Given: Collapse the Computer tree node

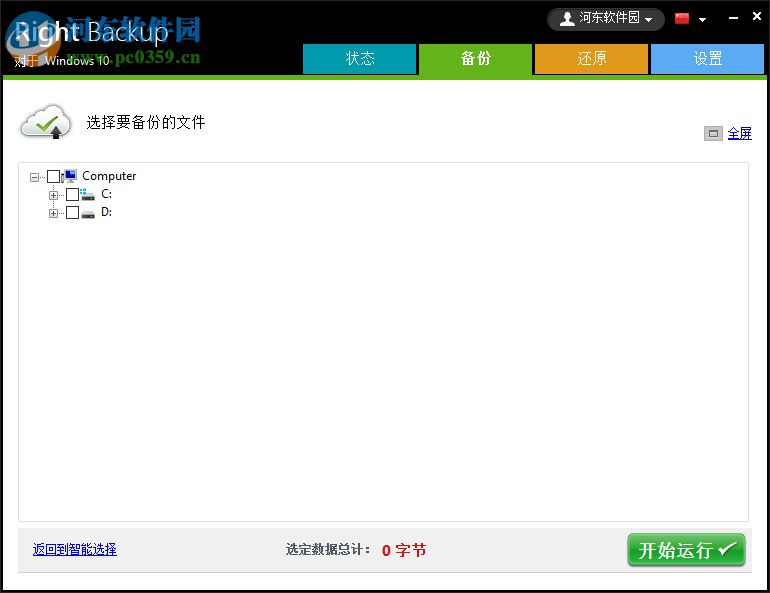Looking at the screenshot, I should point(34,177).
